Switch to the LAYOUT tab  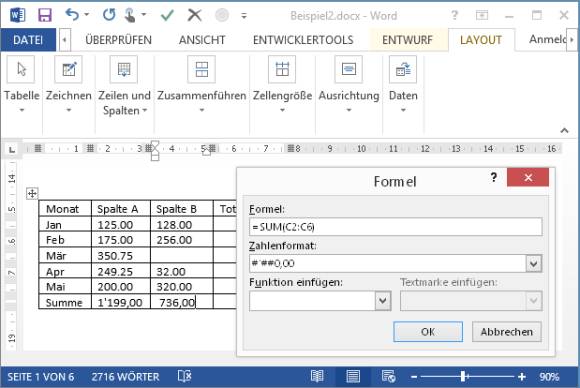click(x=481, y=40)
